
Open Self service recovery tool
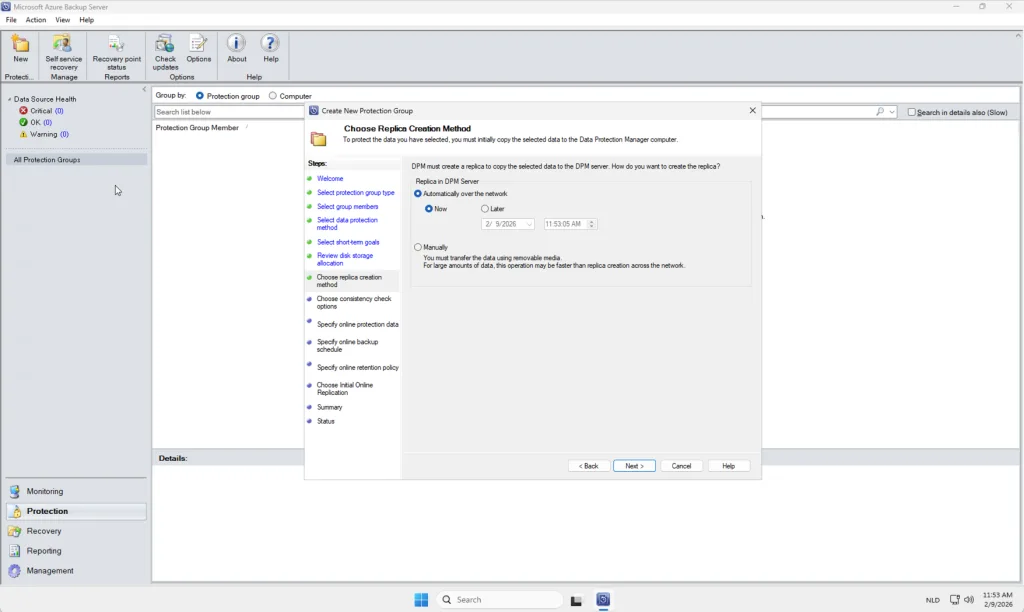(x=63, y=44)
